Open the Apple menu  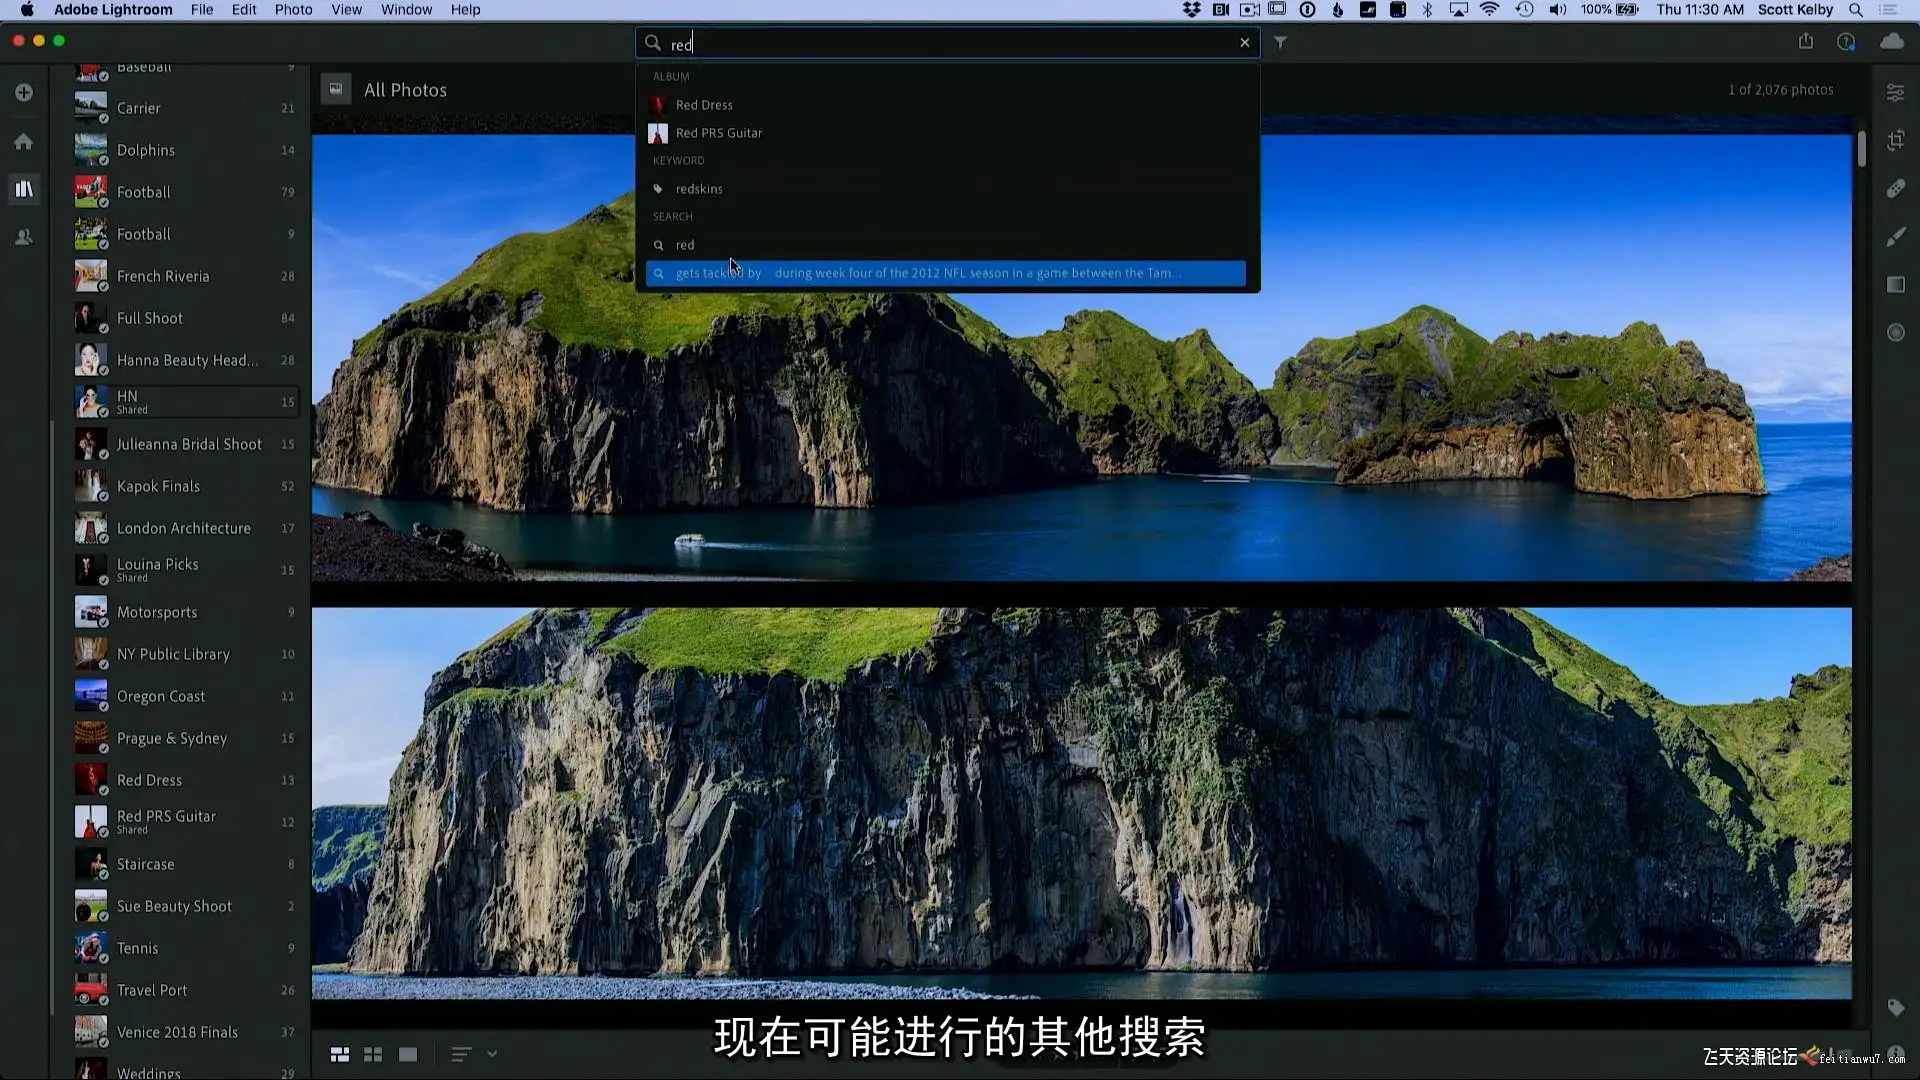pyautogui.click(x=27, y=9)
